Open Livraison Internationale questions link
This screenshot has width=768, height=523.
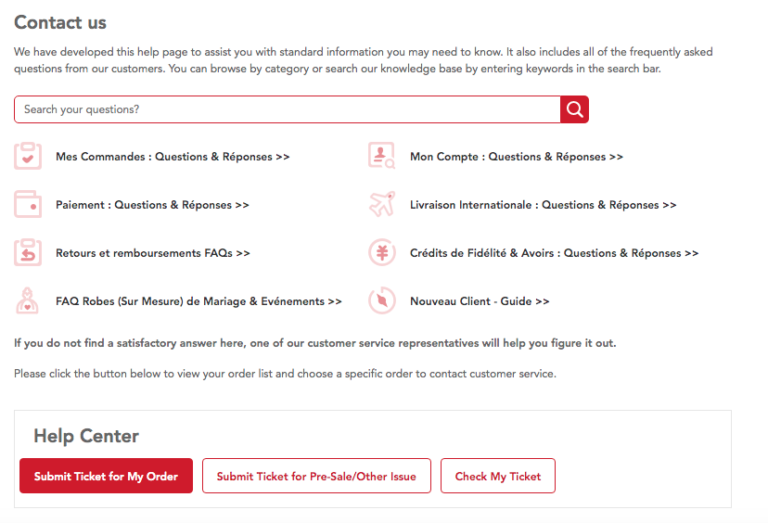[x=543, y=205]
